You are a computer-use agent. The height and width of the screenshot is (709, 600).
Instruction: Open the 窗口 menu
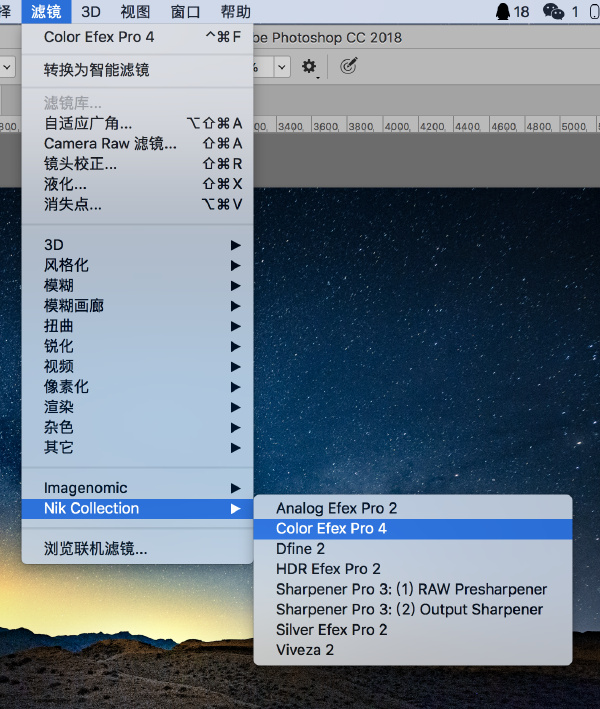[185, 12]
